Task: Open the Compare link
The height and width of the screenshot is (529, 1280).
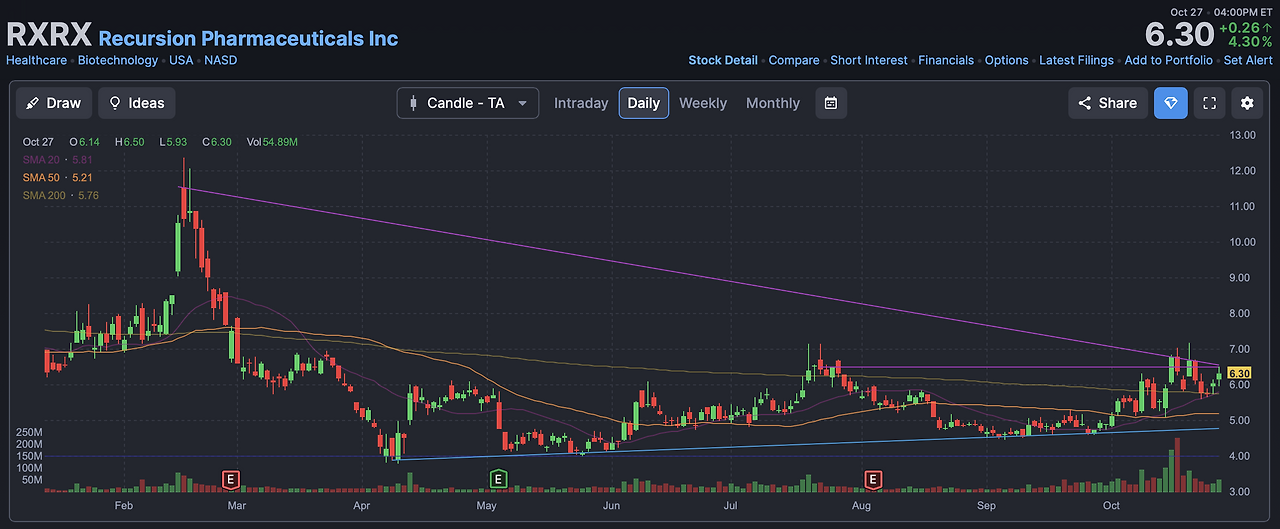Action: click(x=794, y=60)
